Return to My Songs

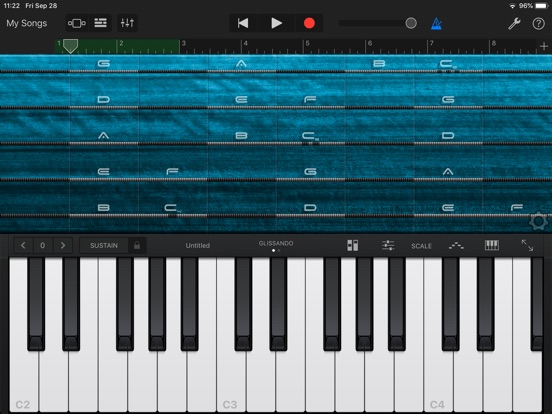pos(27,23)
